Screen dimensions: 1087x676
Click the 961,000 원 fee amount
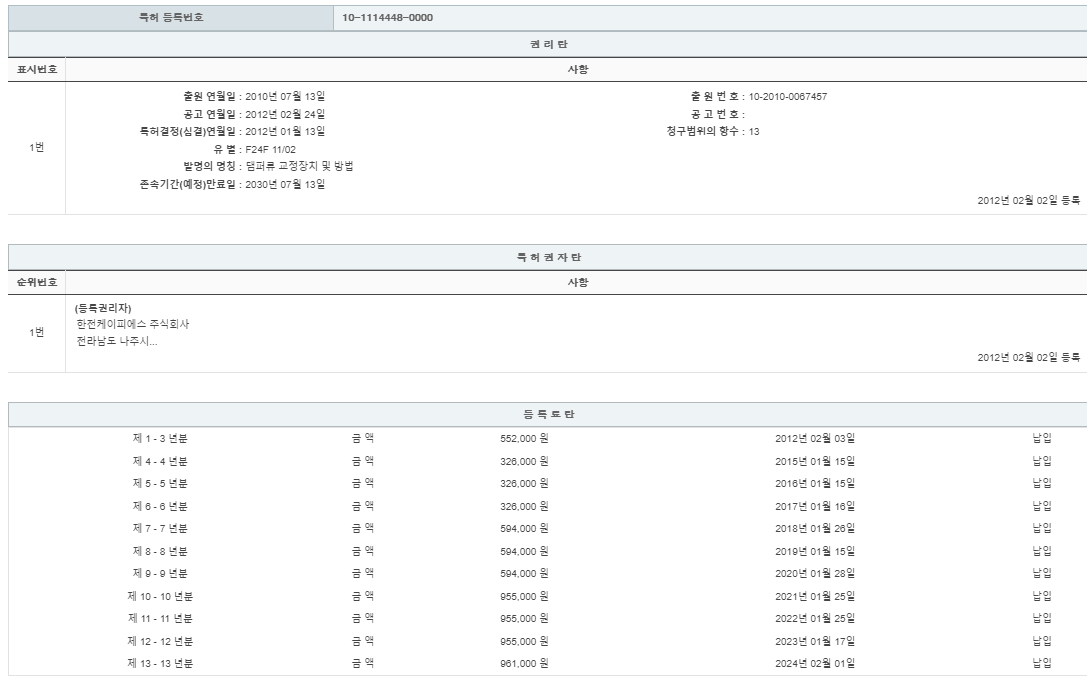tap(524, 663)
